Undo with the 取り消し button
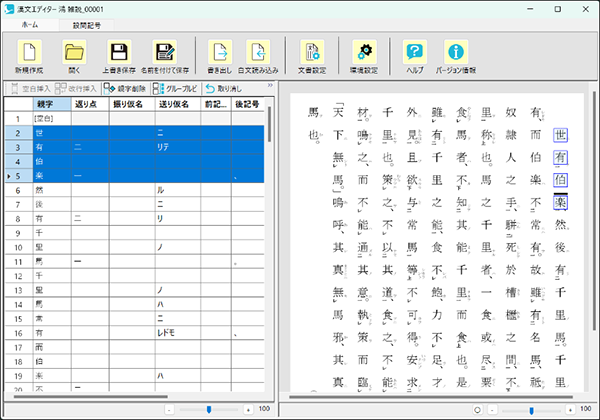Screen dimensions: 600x420 coord(223,88)
